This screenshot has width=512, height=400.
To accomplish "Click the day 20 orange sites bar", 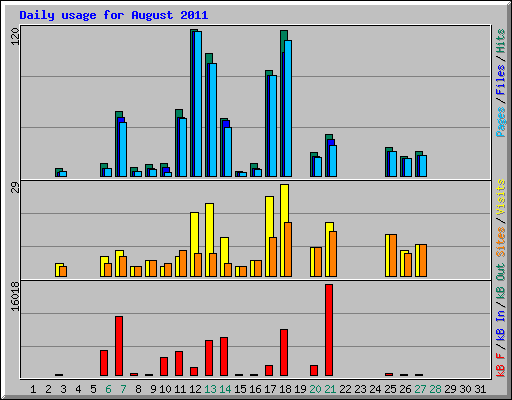I will tap(318, 262).
